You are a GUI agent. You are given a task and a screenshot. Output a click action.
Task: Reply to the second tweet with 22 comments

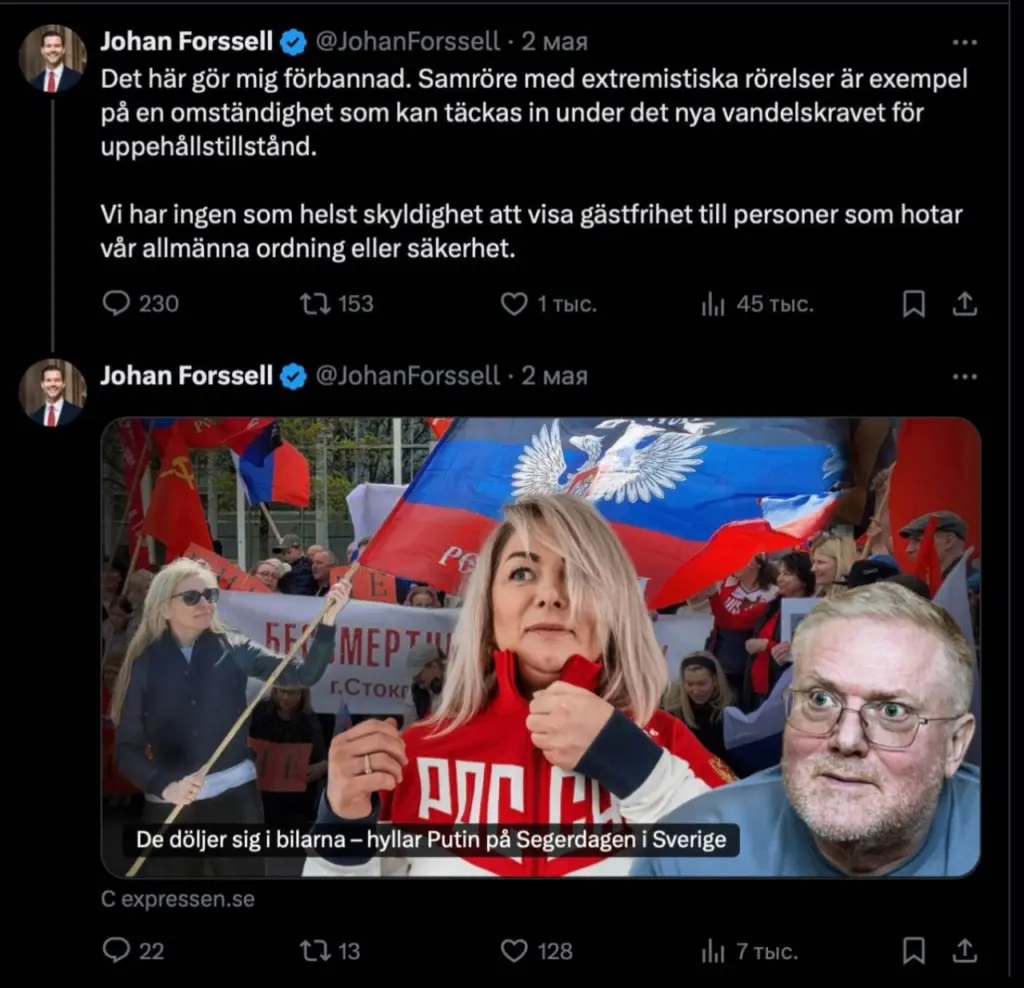[x=133, y=951]
